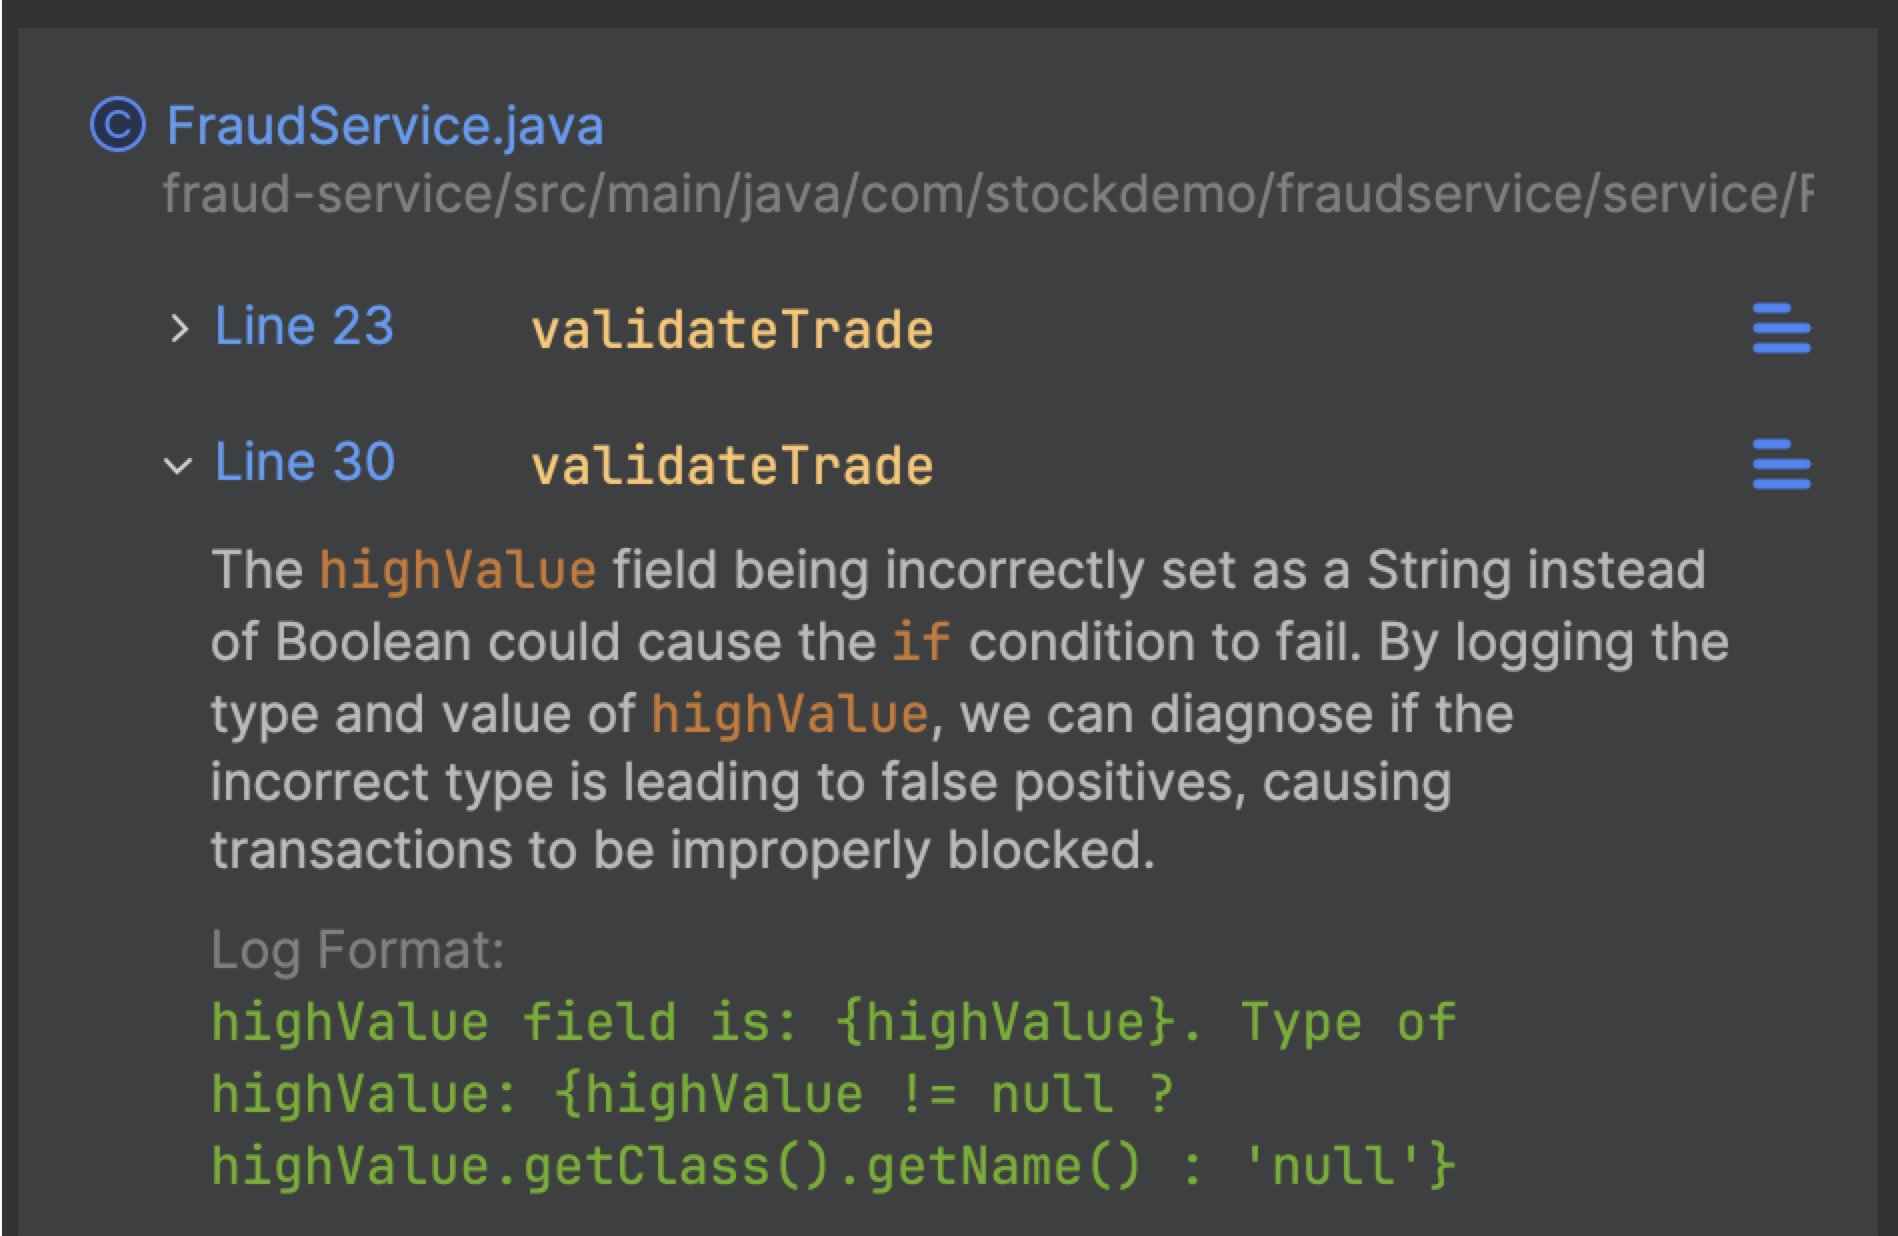Click the fraud-service source file path
Image resolution: width=1898 pixels, height=1236 pixels.
point(986,193)
